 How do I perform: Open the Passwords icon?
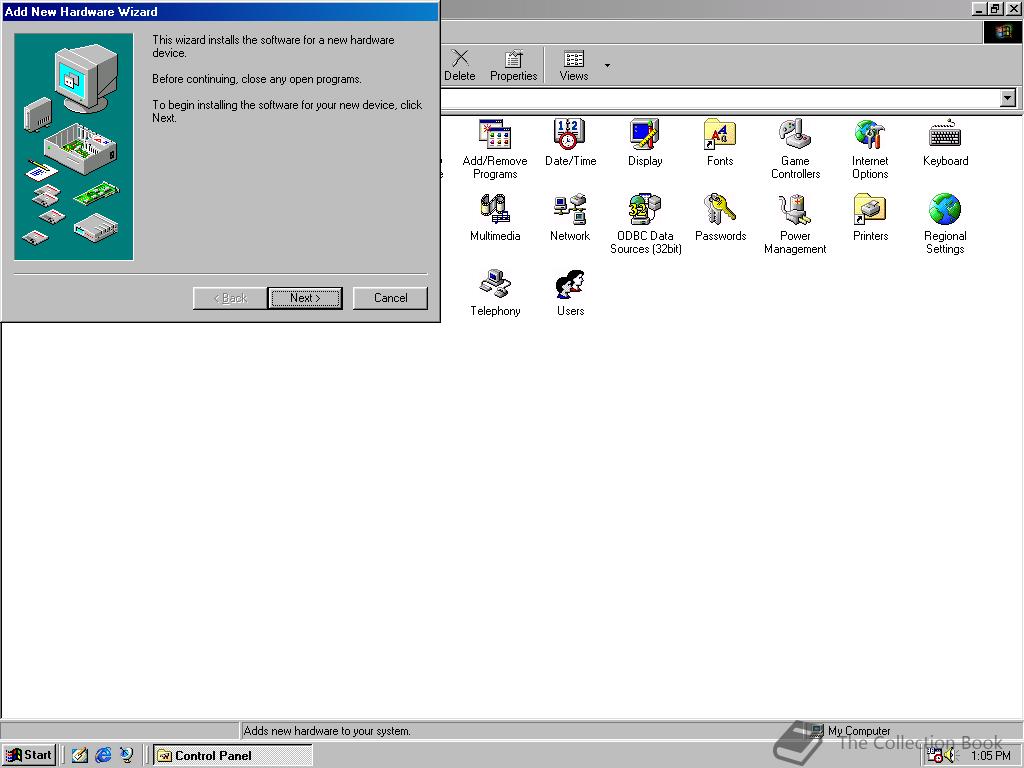click(720, 217)
